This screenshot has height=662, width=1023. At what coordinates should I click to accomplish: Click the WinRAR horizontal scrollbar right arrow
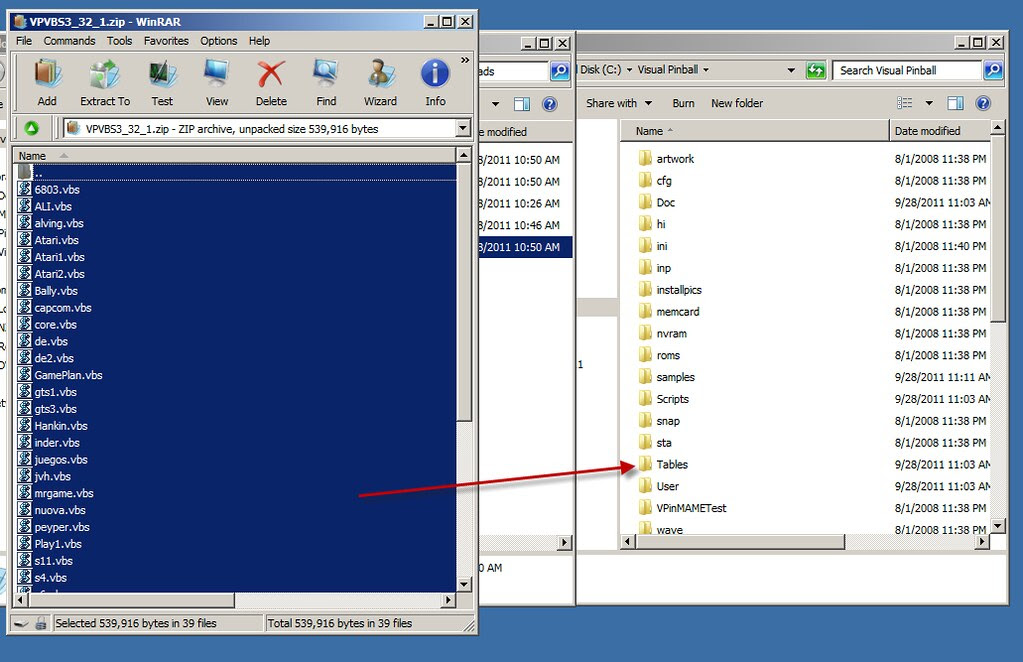coord(448,599)
